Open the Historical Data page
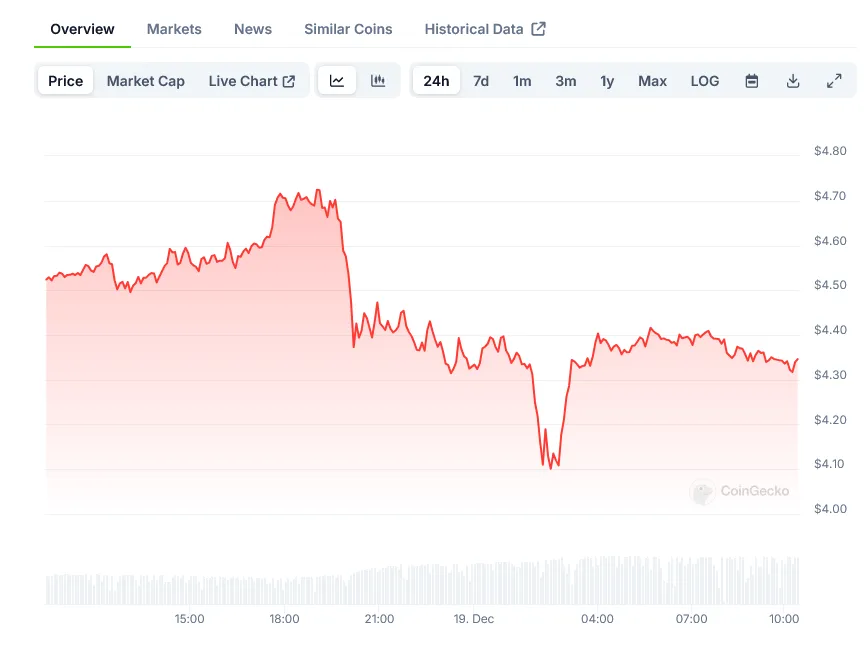Image resolution: width=867 pixels, height=651 pixels. tap(474, 29)
